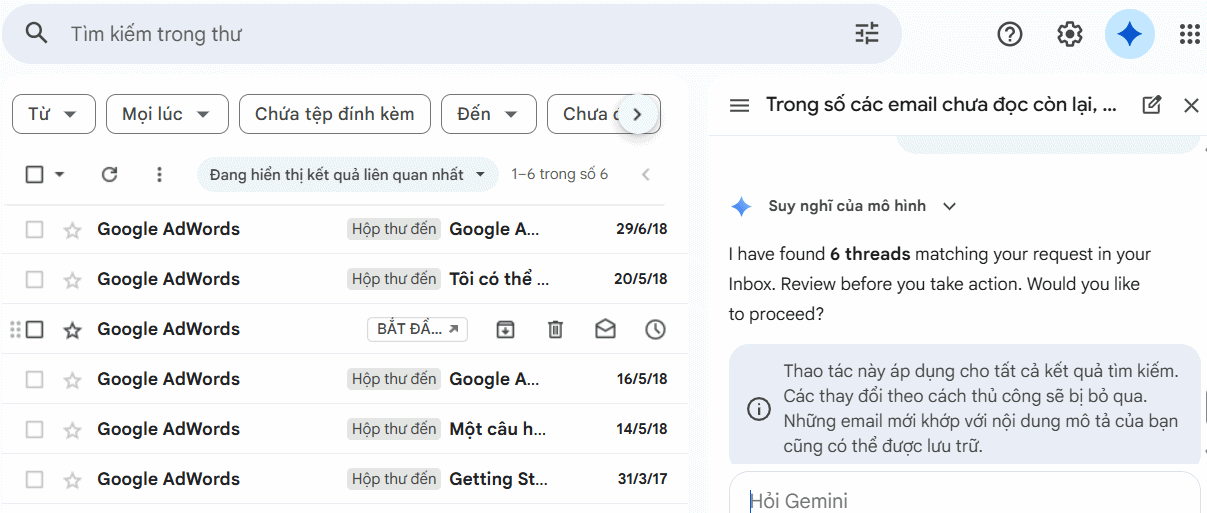Start a new Gemini chat
The height and width of the screenshot is (513, 1207).
pyautogui.click(x=1152, y=105)
